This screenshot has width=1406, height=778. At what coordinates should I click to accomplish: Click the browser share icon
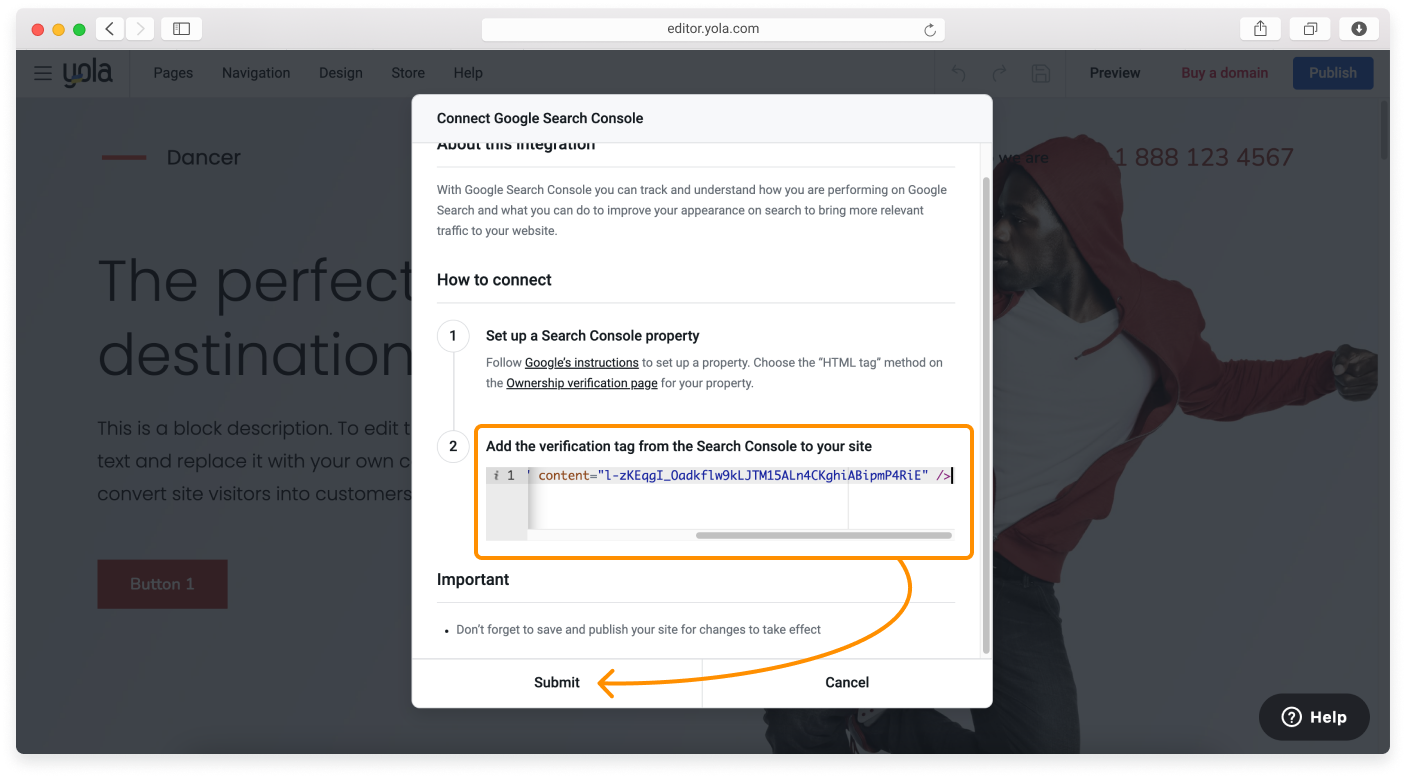[x=1259, y=29]
